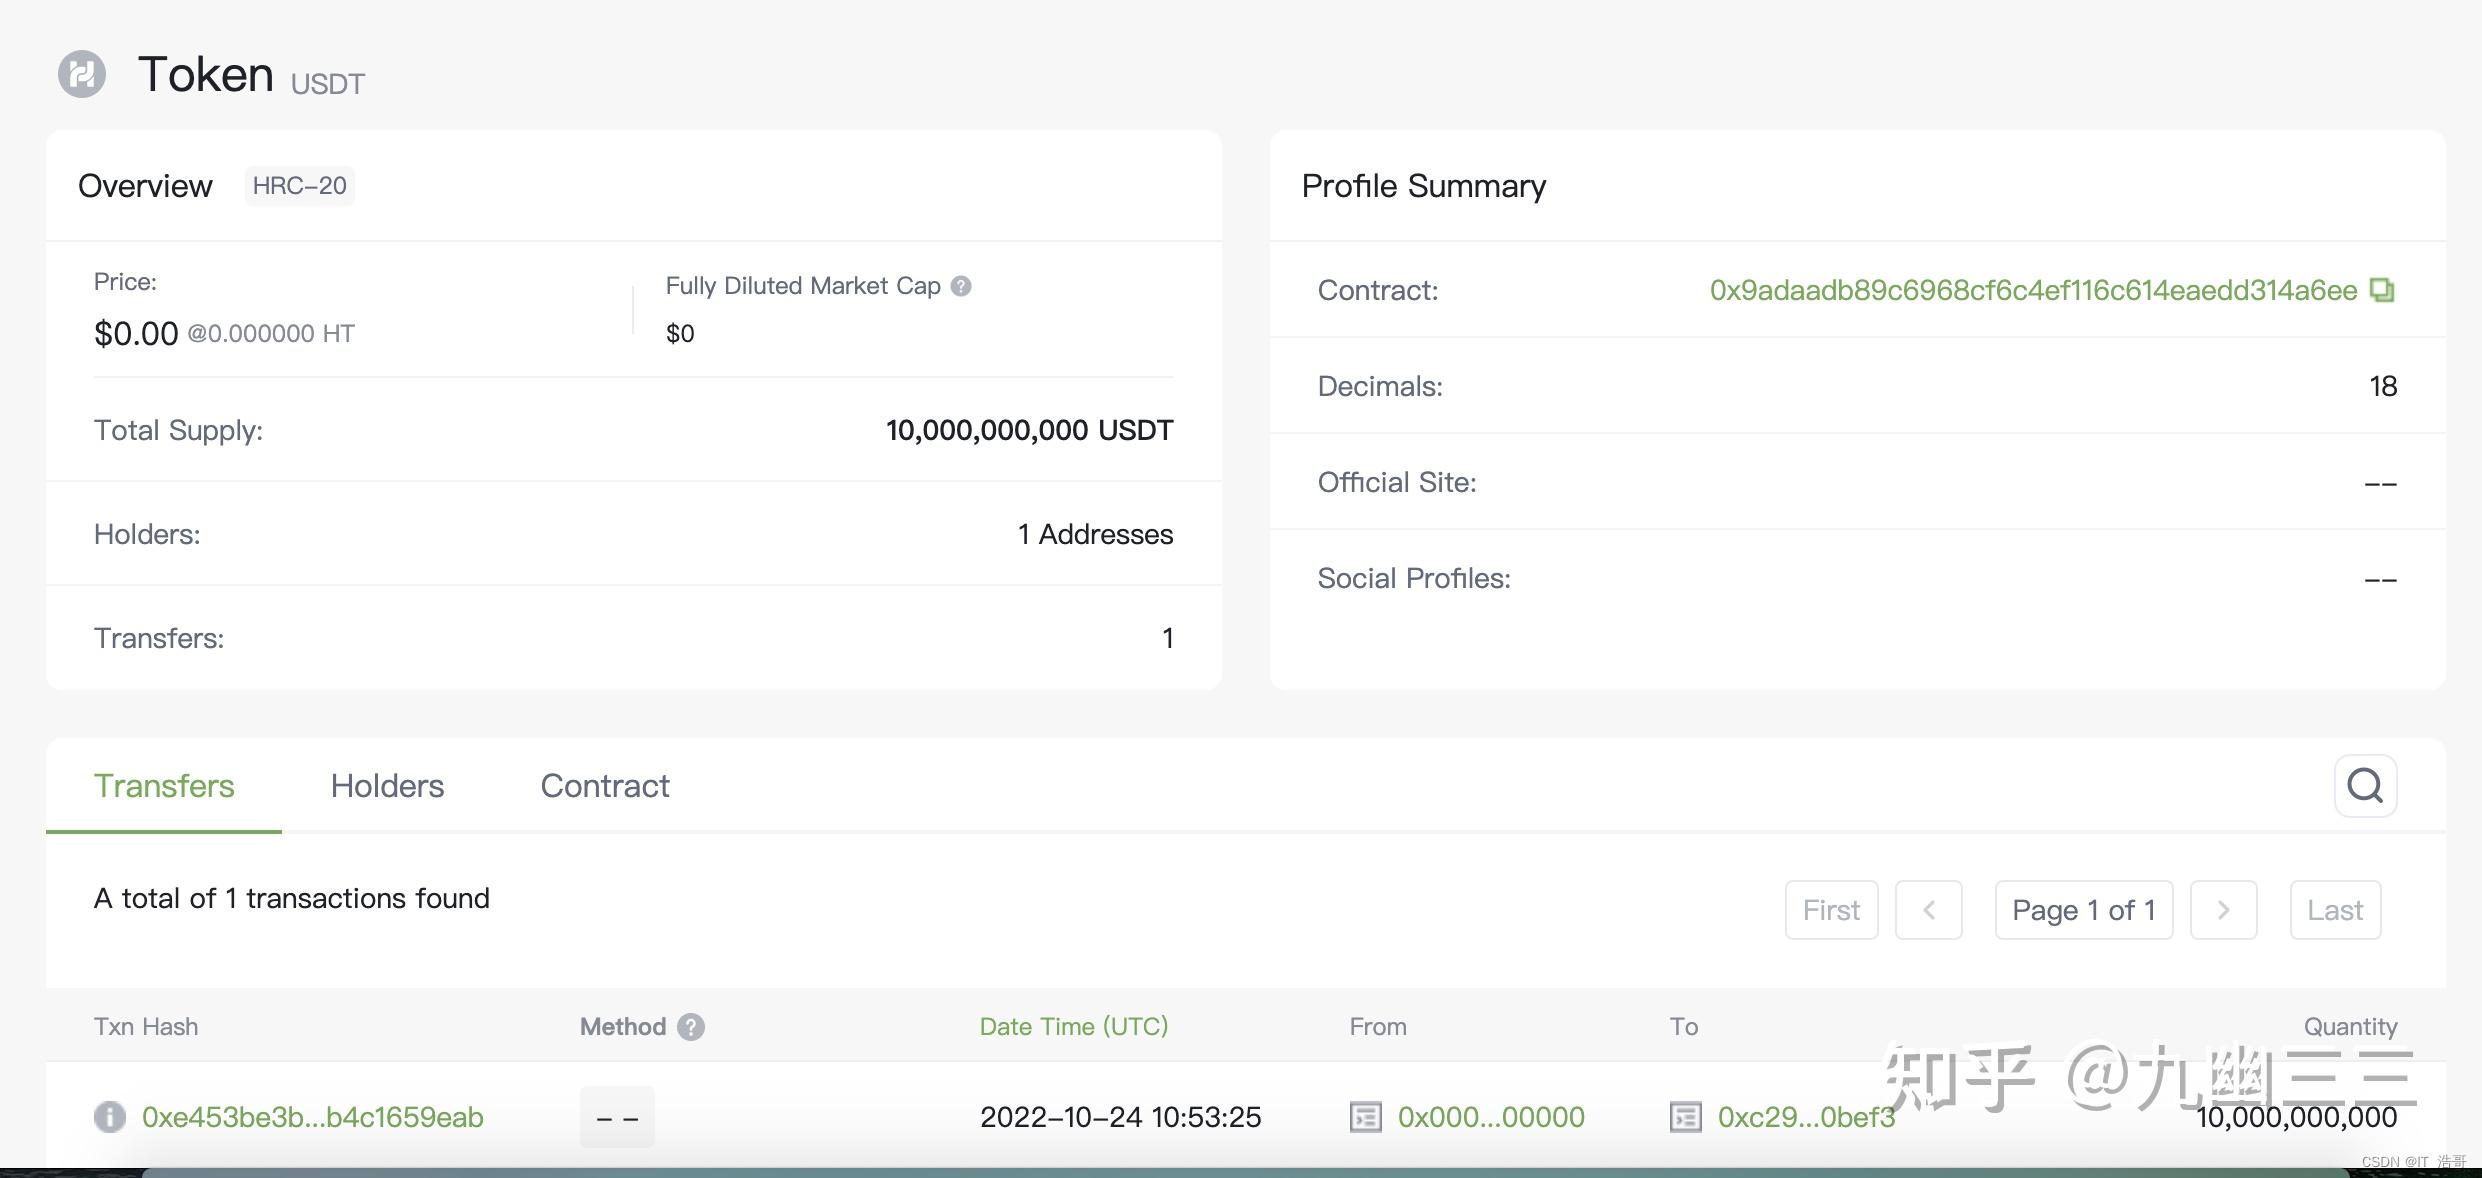
Task: Click the contract icon beside From address
Action: click(1365, 1116)
